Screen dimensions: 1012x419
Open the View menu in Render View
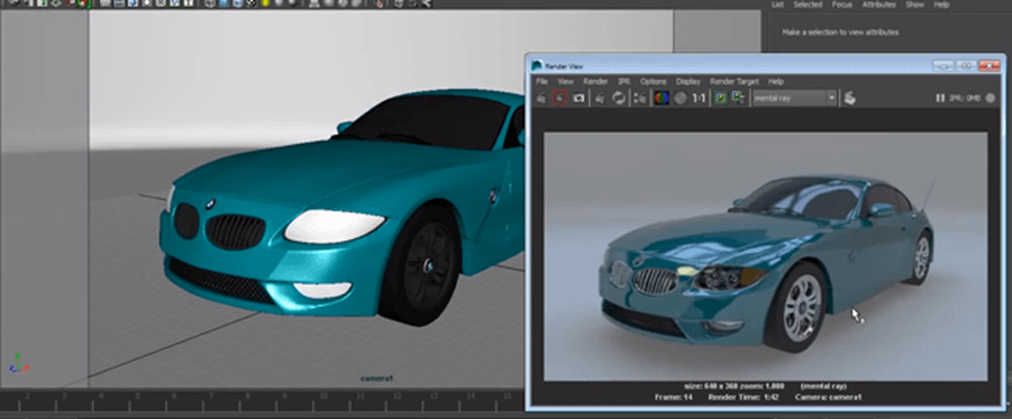[565, 82]
